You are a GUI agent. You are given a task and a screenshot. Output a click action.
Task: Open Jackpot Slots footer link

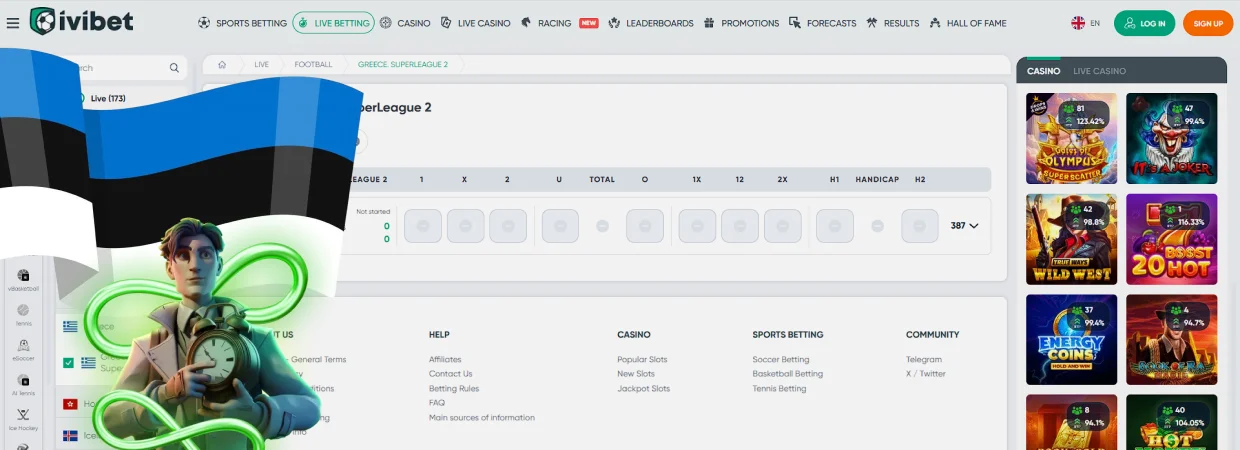644,388
